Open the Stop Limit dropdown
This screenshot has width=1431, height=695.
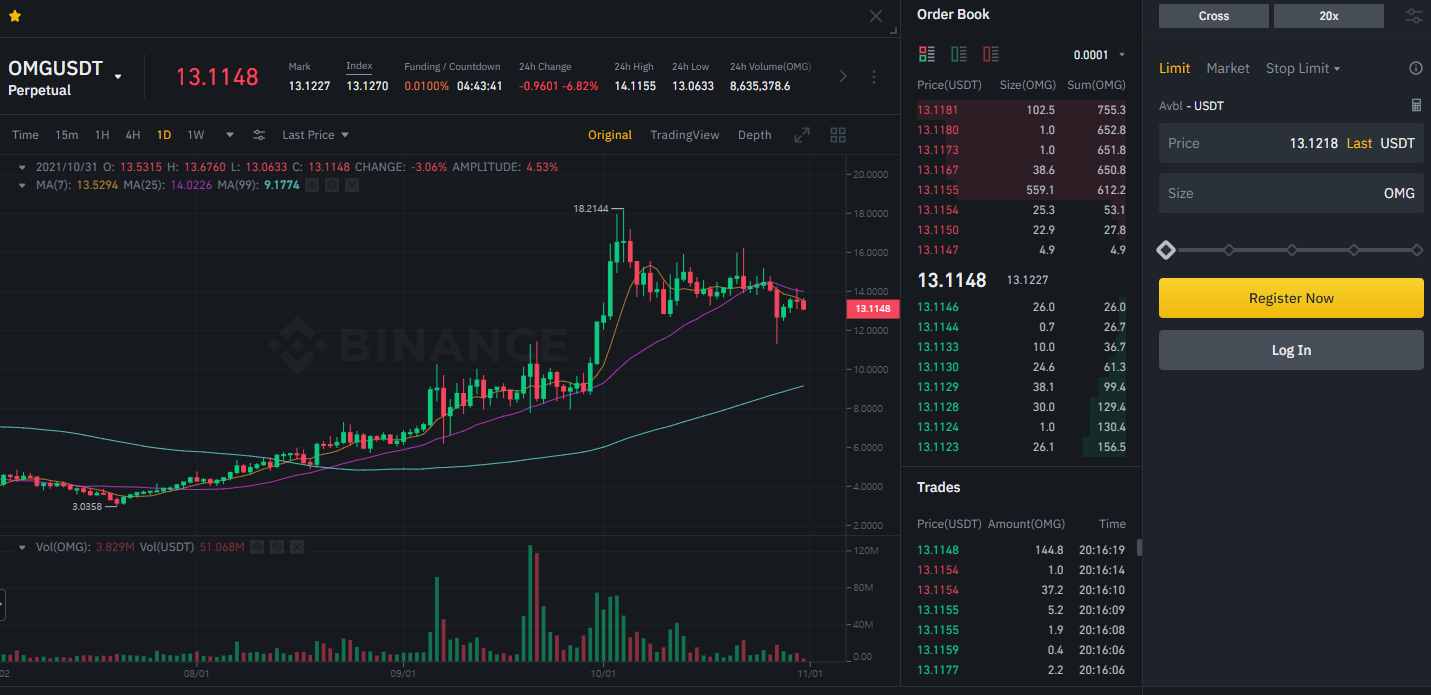click(1303, 68)
